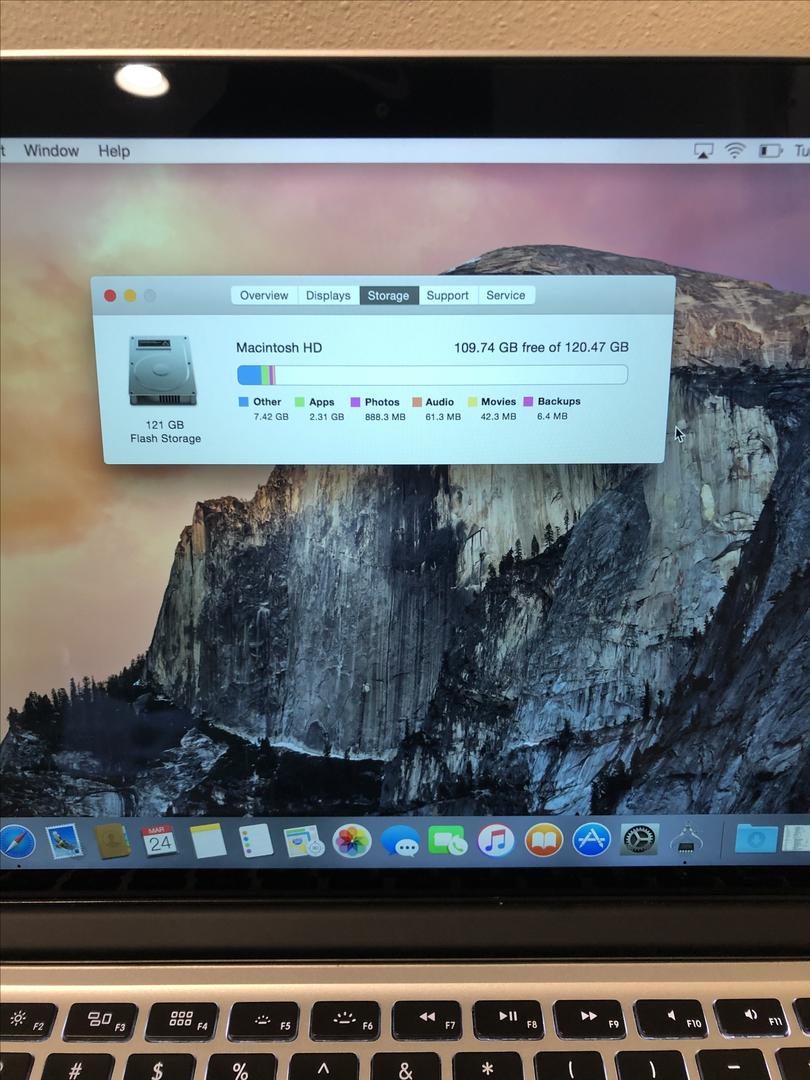Viewport: 810px width, 1080px height.
Task: Click the '121 GB' capacity label
Action: [165, 425]
